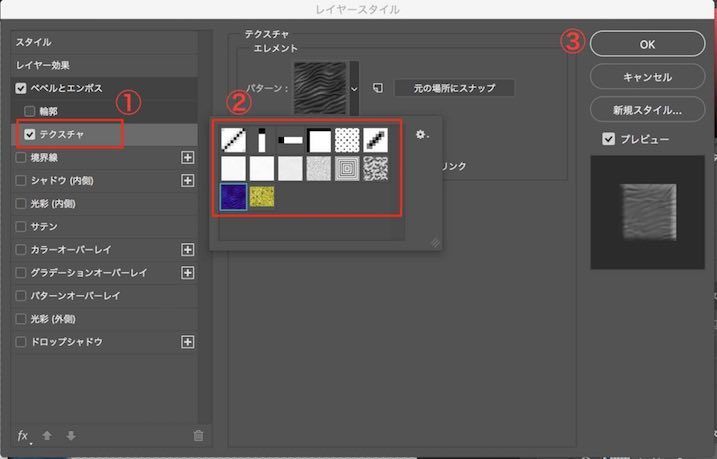Open the pattern dropdown arrow
This screenshot has height=459, width=717.
(x=354, y=89)
